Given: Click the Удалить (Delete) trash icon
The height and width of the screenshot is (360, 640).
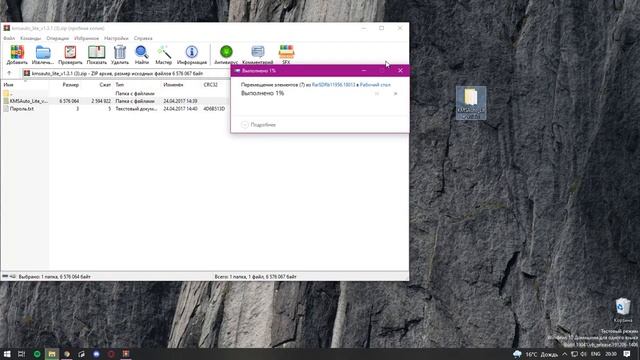Looking at the screenshot, I should click(120, 55).
